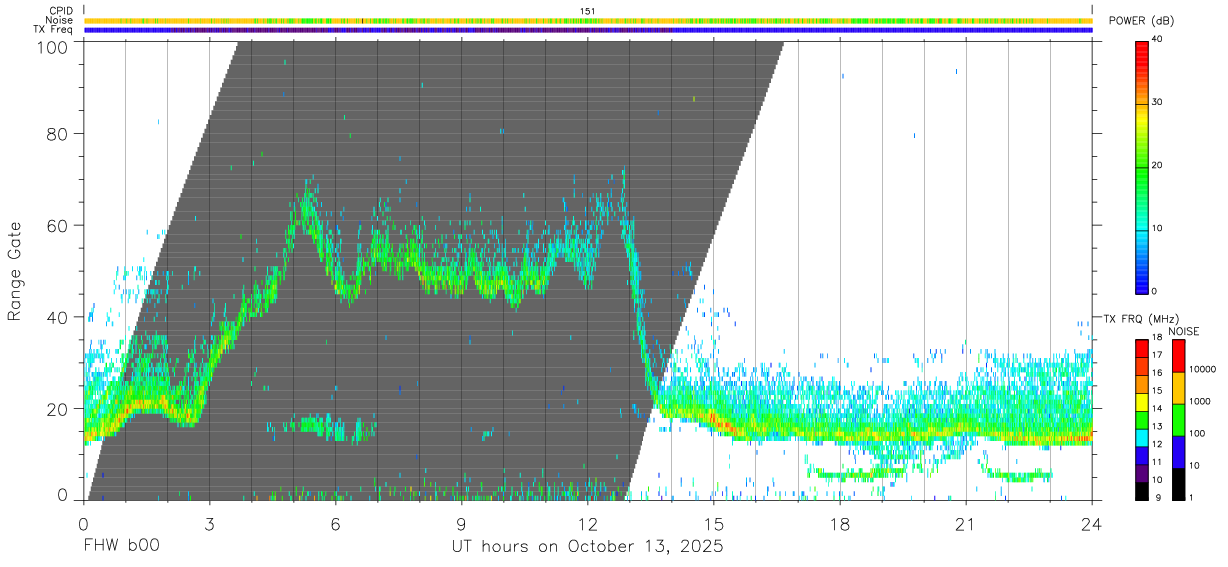
Task: Click the 30 tick on POWER scale
Action: pyautogui.click(x=1159, y=102)
